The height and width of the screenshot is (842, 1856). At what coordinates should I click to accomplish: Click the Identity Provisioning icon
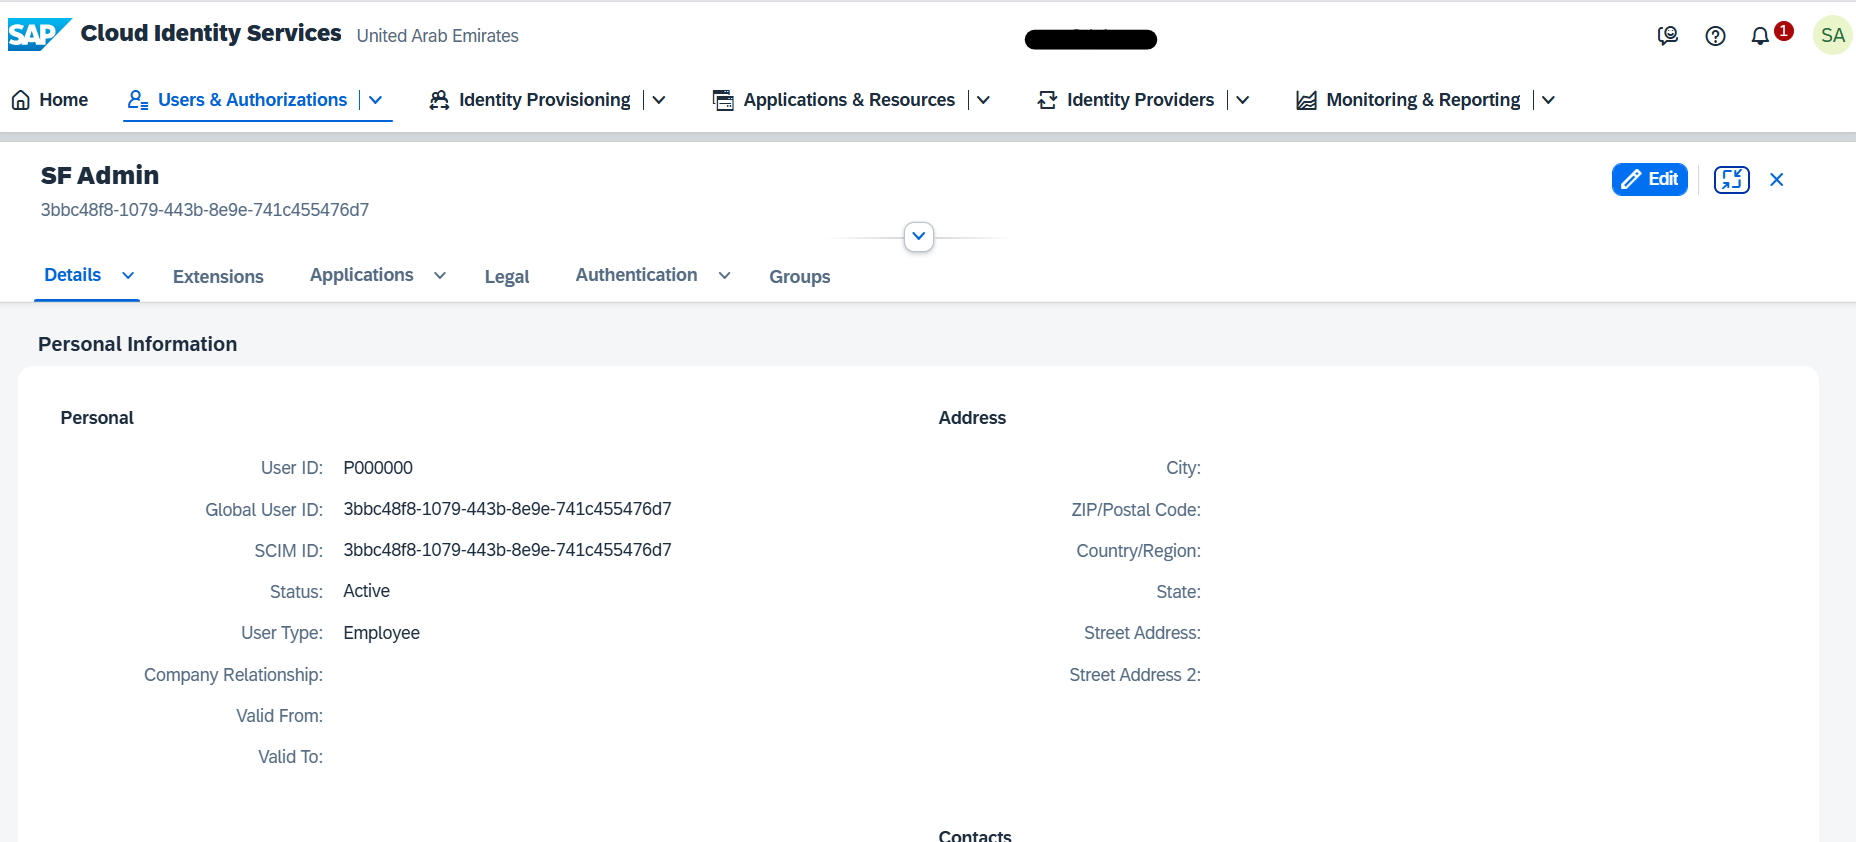(x=439, y=100)
